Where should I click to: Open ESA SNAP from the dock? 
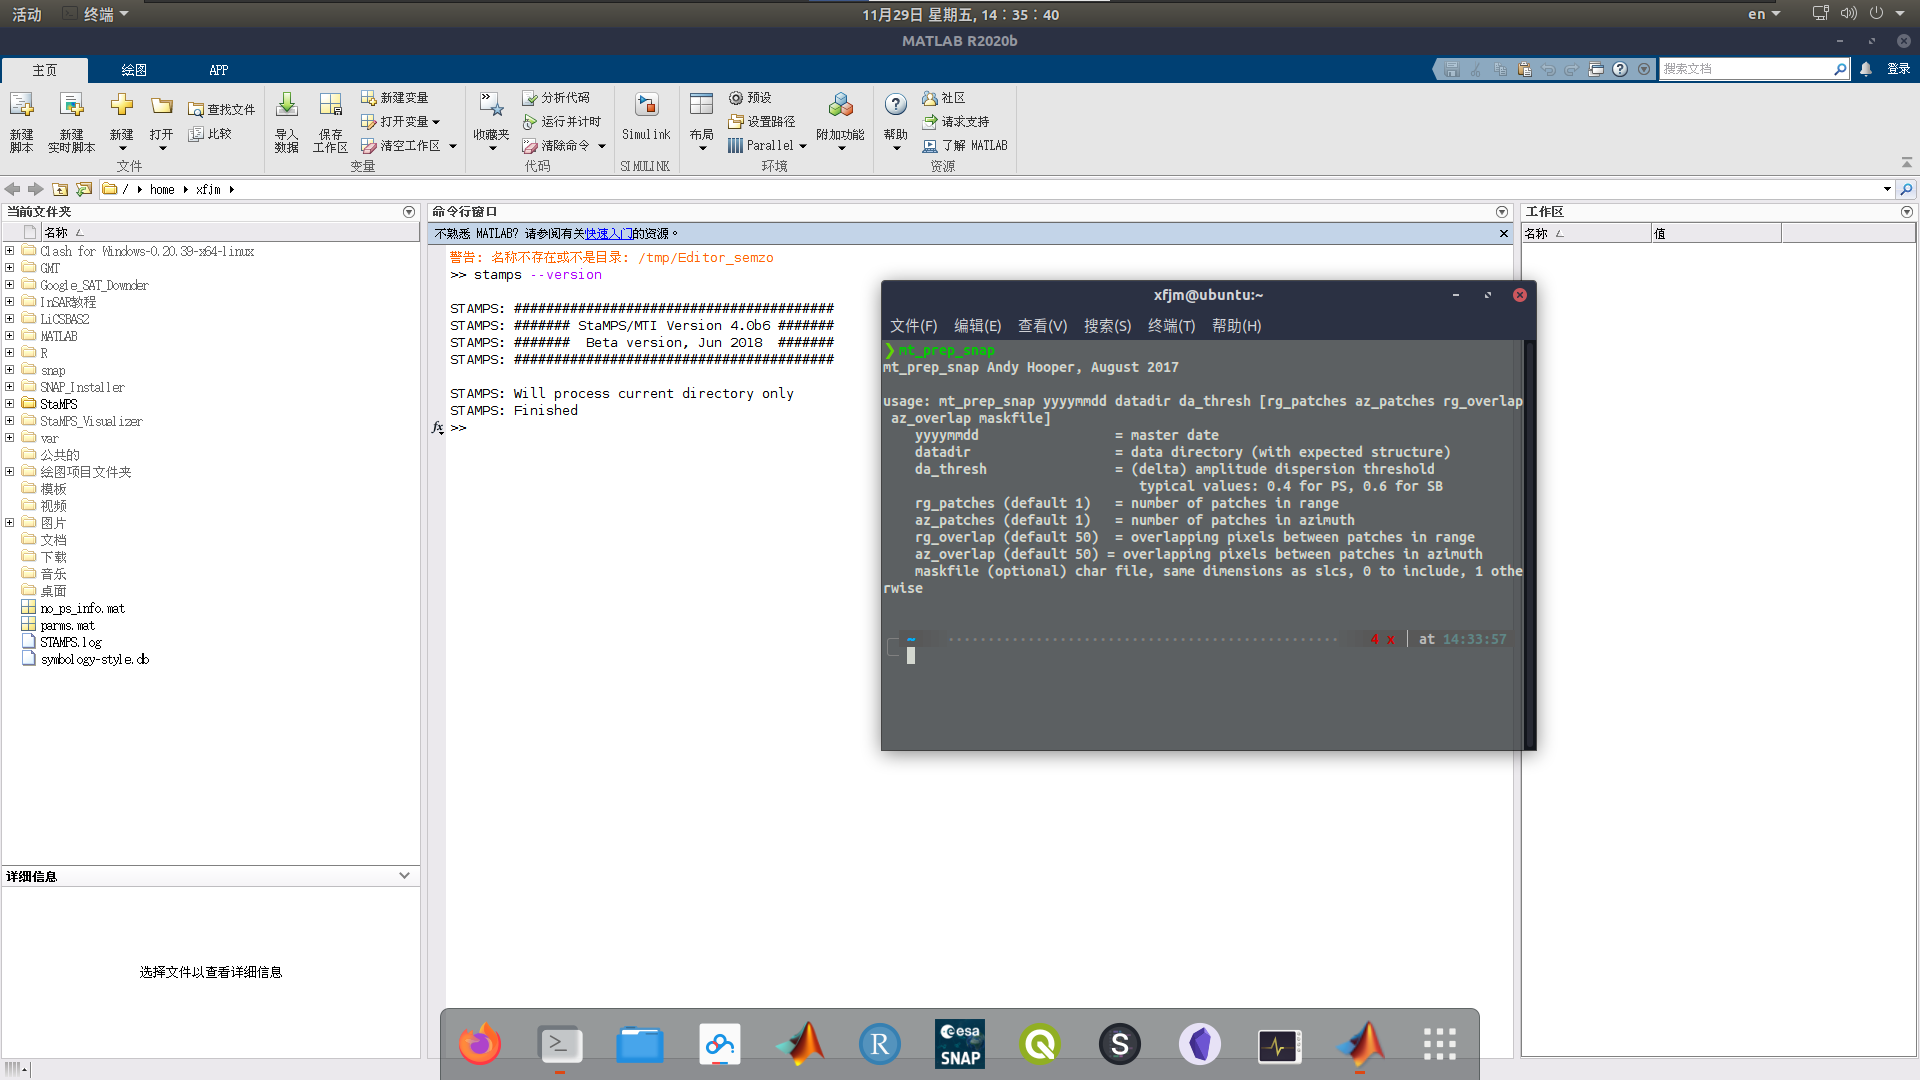[960, 1044]
